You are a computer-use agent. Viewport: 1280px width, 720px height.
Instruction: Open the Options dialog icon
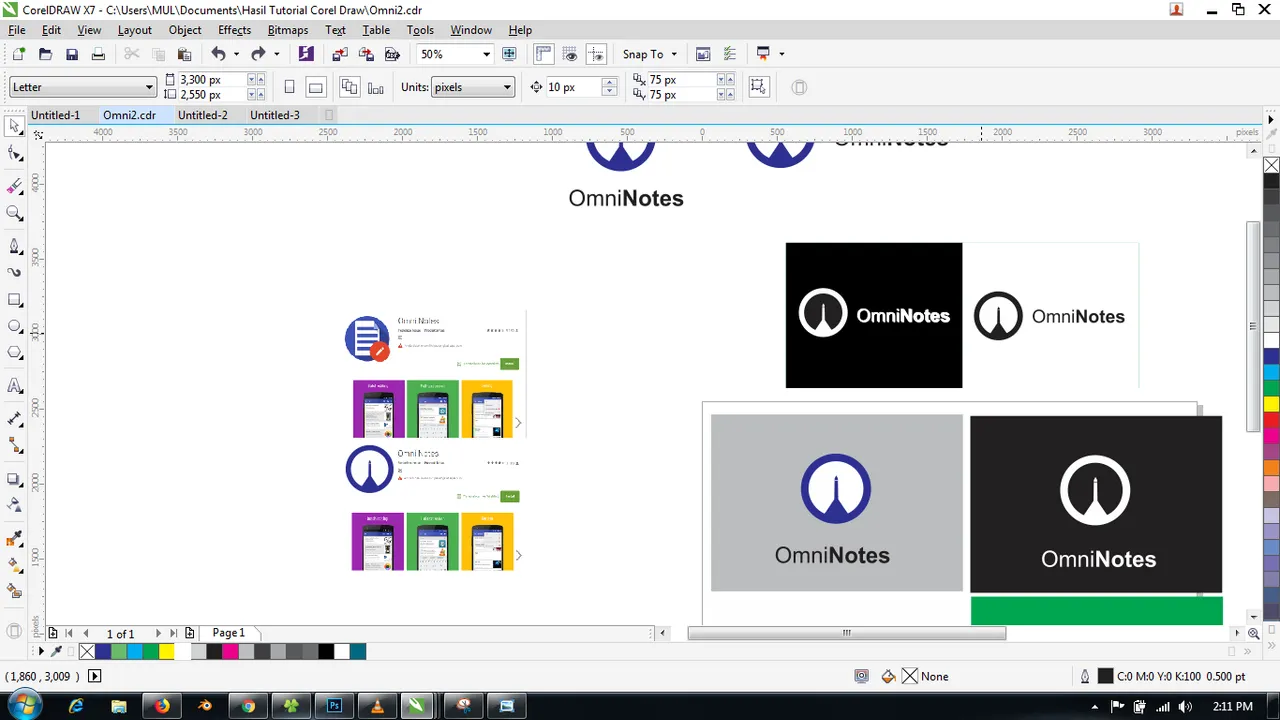[x=729, y=54]
